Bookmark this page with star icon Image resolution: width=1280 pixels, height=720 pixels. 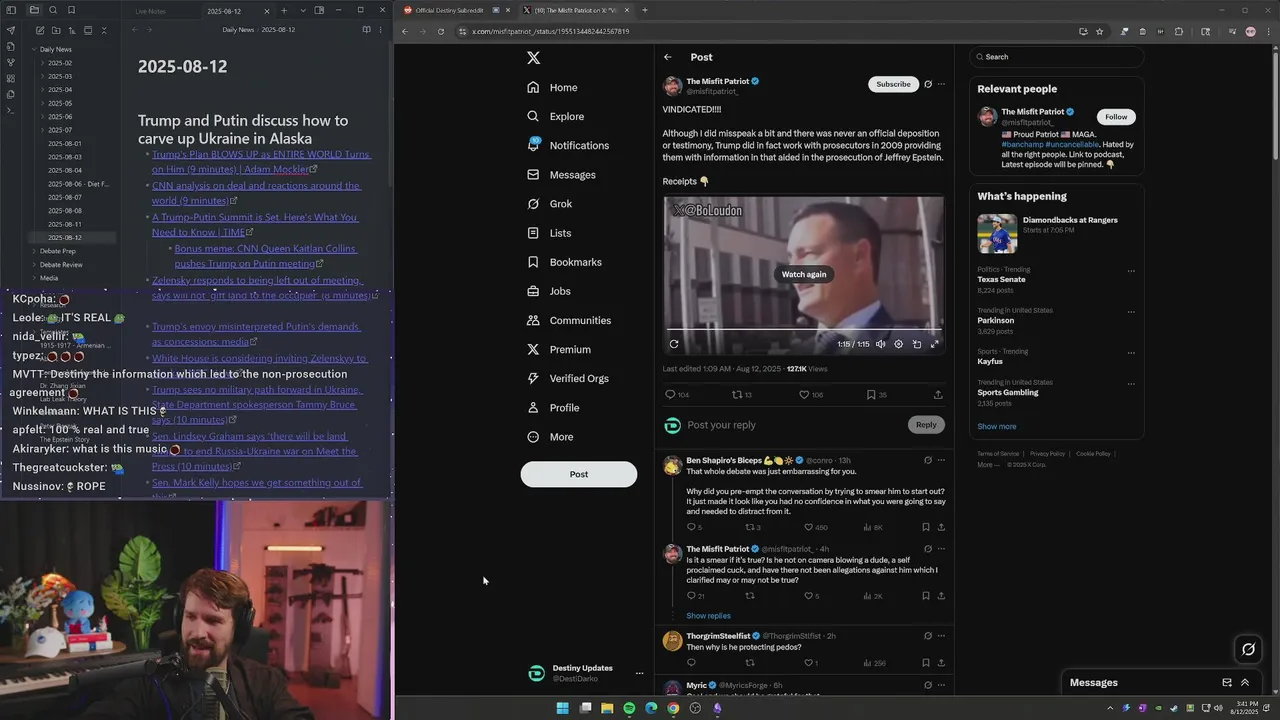pyautogui.click(x=1099, y=31)
